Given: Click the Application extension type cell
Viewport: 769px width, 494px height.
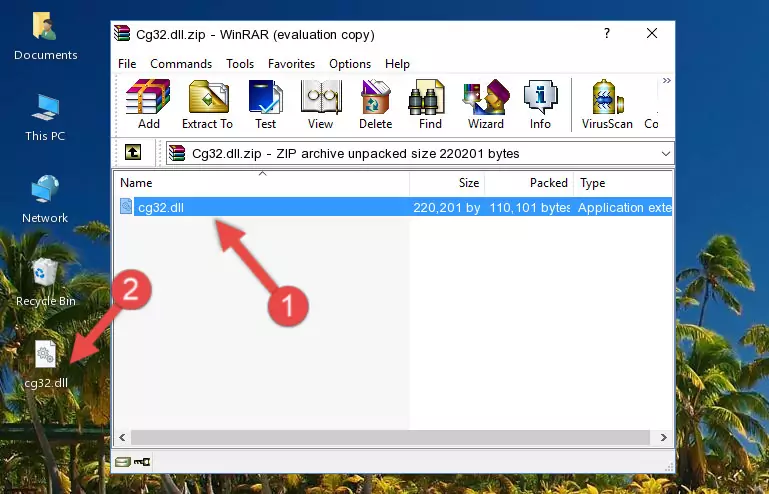Looking at the screenshot, I should (624, 208).
